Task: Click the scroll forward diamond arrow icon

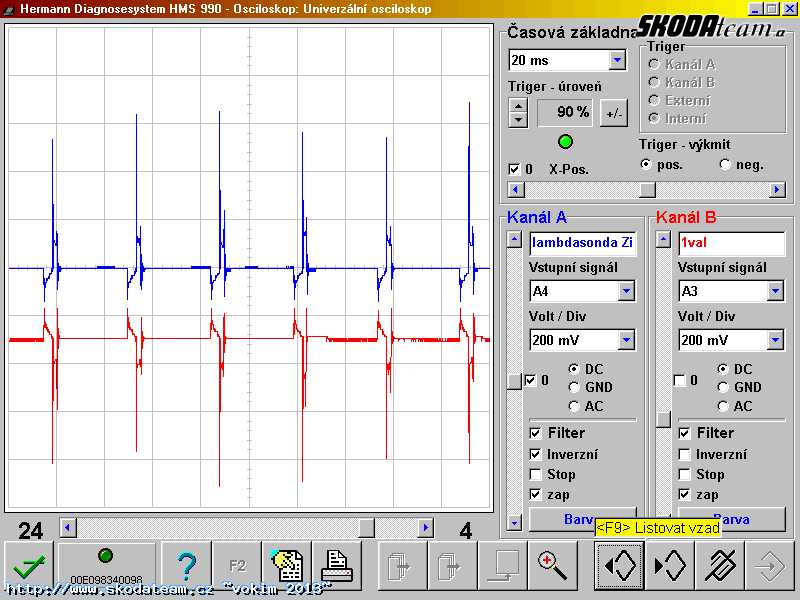Action: point(668,566)
